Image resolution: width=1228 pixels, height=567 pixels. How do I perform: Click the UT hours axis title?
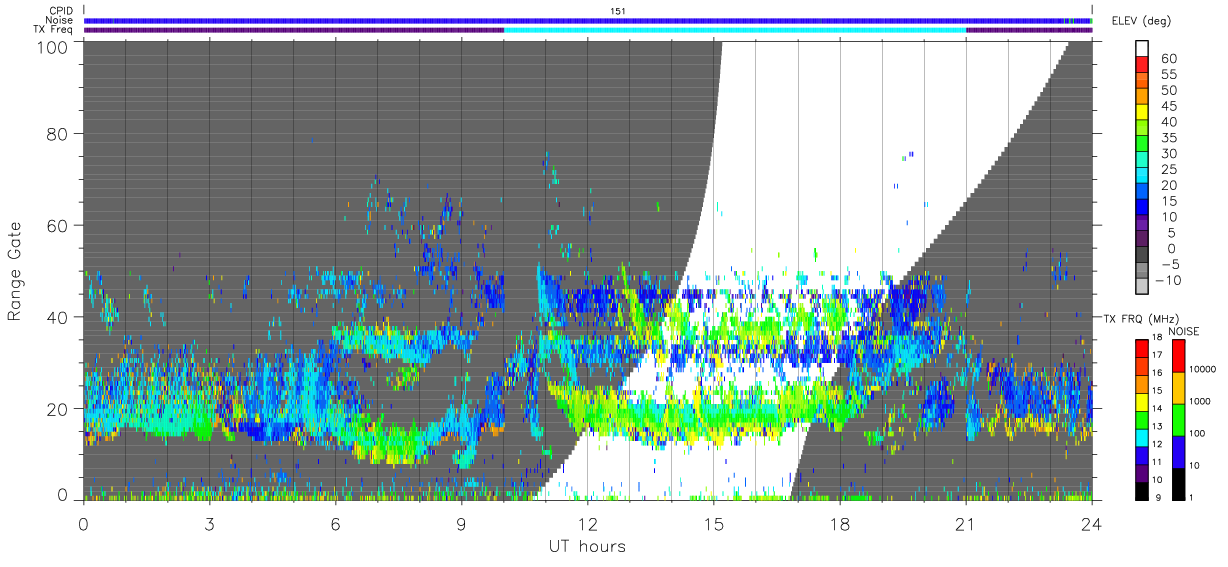click(x=586, y=546)
